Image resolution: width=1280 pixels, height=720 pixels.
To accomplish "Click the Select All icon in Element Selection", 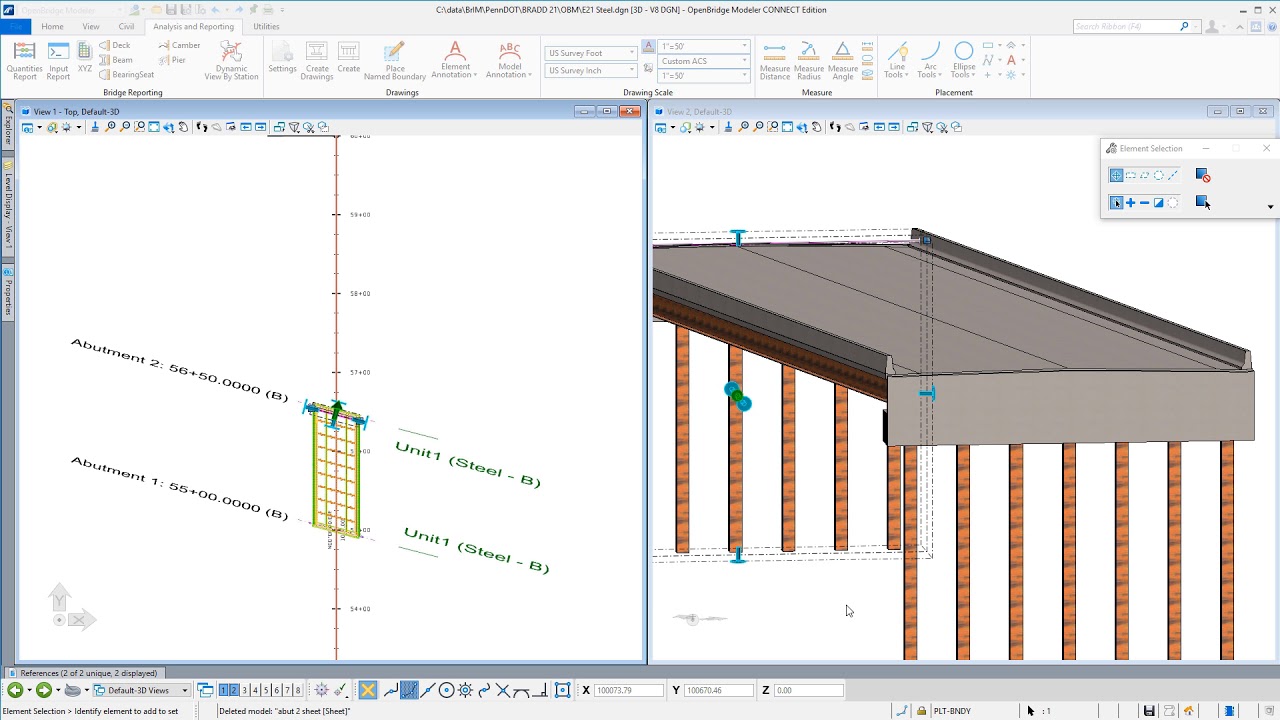I will tap(1203, 202).
